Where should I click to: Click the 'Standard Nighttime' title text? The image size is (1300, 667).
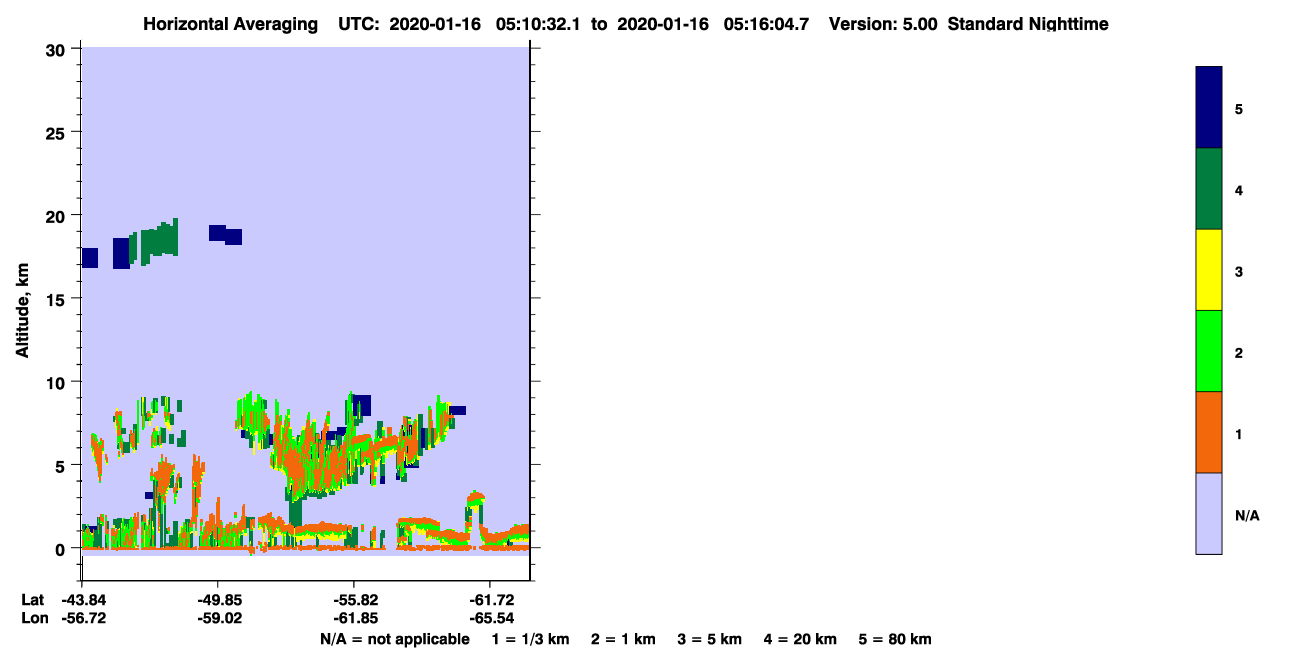(x=1028, y=24)
